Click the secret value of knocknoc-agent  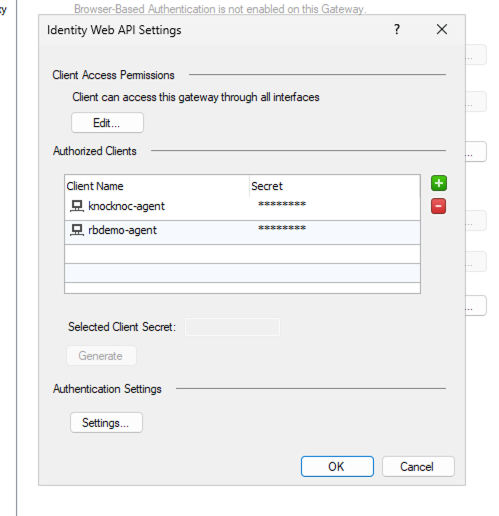coord(282,204)
